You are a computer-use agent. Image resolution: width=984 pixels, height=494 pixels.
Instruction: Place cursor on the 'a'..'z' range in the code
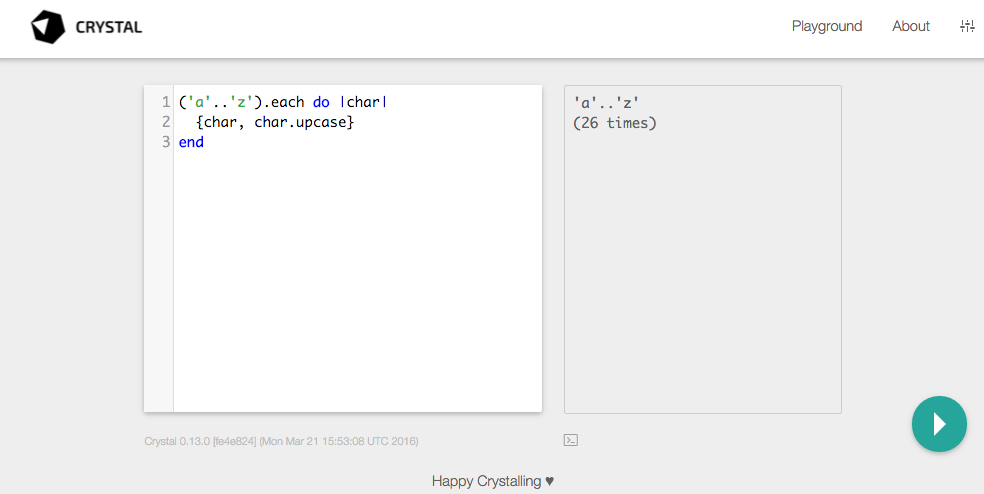[217, 102]
